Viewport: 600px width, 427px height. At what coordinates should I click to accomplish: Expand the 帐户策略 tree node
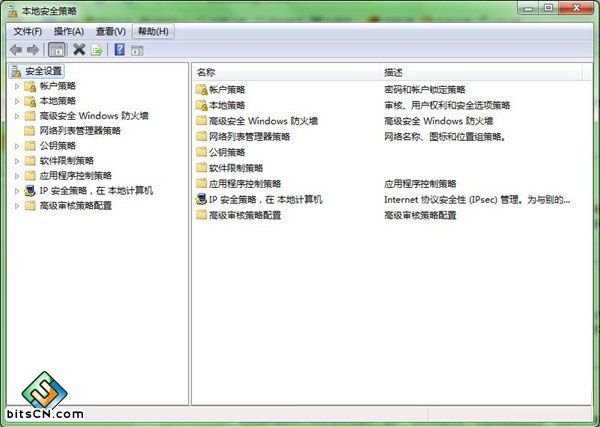(x=17, y=86)
